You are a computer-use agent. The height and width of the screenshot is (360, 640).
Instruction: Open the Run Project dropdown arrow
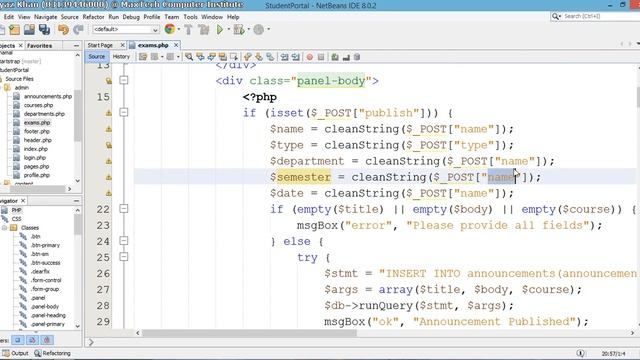point(228,29)
